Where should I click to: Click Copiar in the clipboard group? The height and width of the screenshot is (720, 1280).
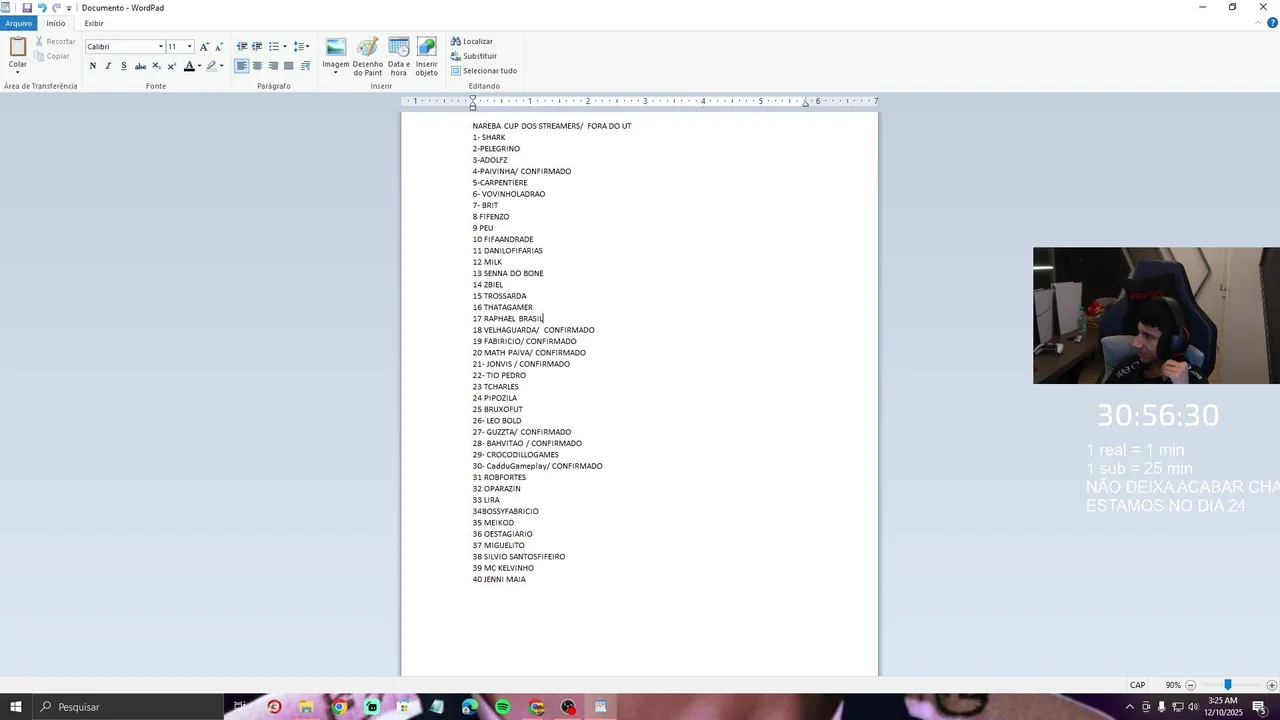click(x=53, y=56)
